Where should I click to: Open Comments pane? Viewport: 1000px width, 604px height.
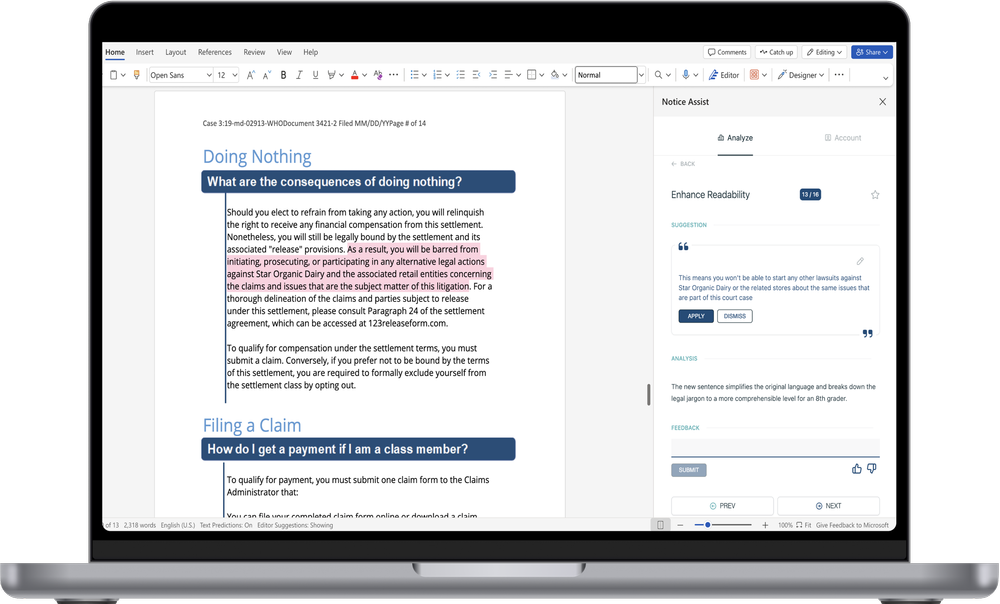pos(727,52)
